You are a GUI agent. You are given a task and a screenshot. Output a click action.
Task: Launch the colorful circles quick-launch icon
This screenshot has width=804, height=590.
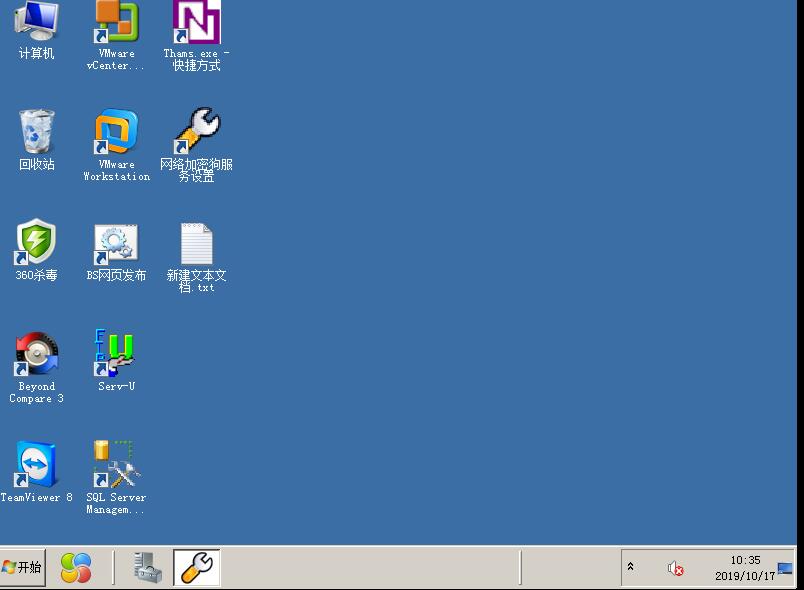[76, 567]
